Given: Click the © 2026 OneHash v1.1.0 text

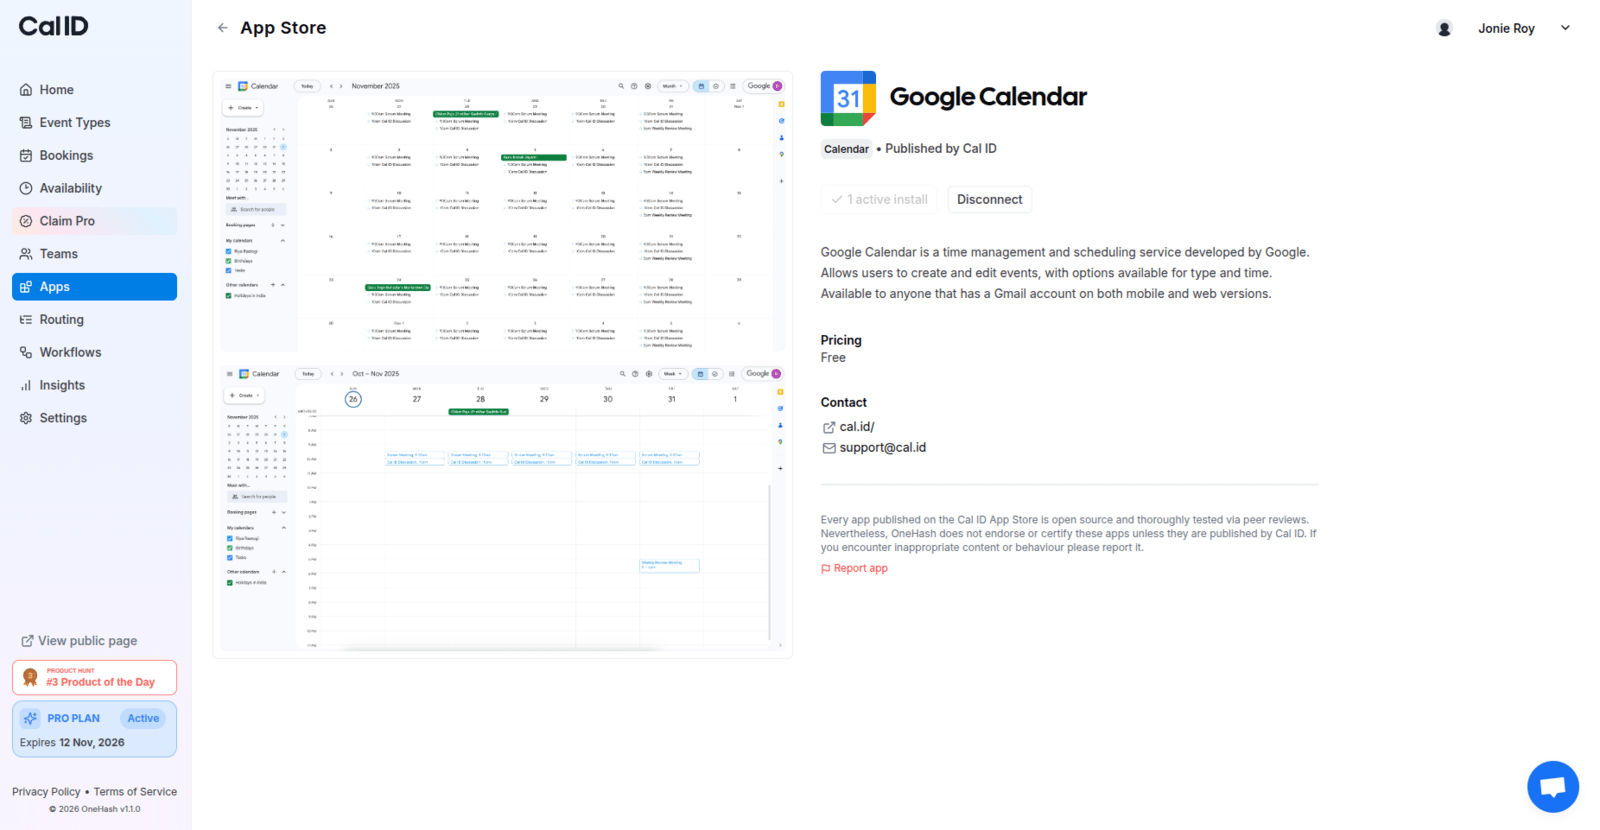Looking at the screenshot, I should click(94, 809).
